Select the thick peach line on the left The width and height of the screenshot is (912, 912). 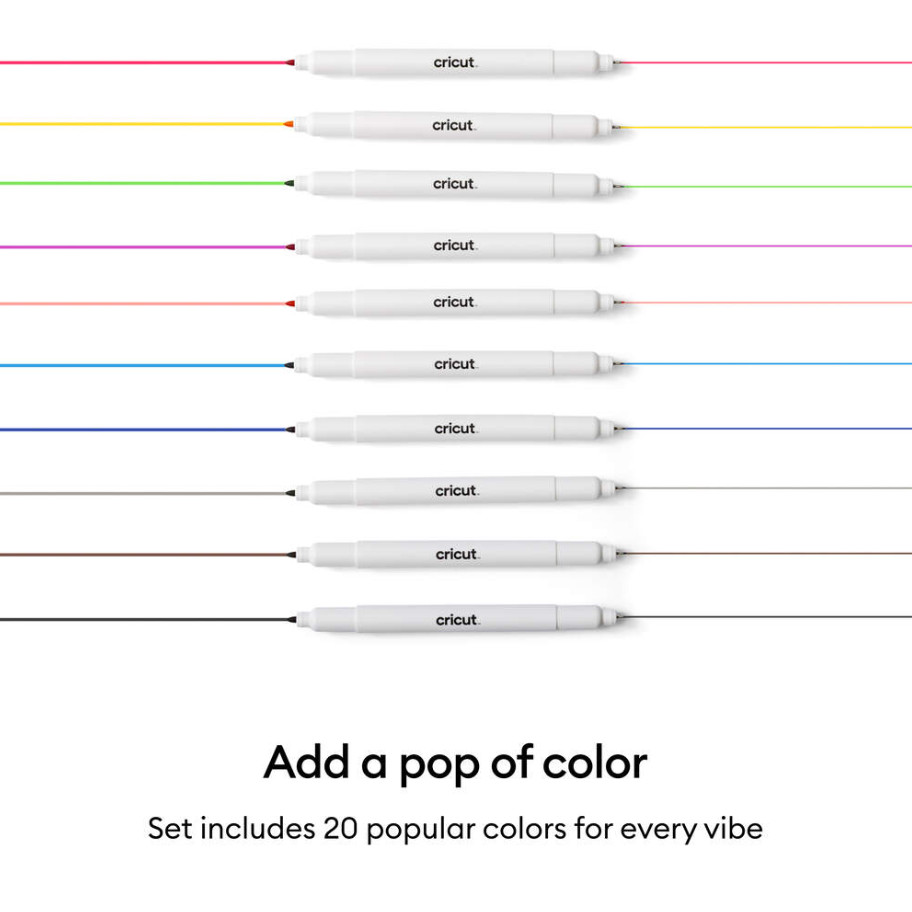(140, 303)
